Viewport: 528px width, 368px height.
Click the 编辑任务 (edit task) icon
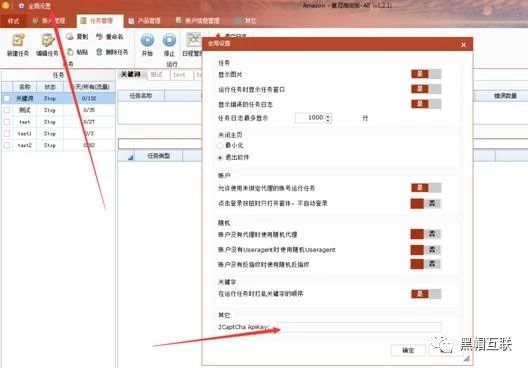47,40
